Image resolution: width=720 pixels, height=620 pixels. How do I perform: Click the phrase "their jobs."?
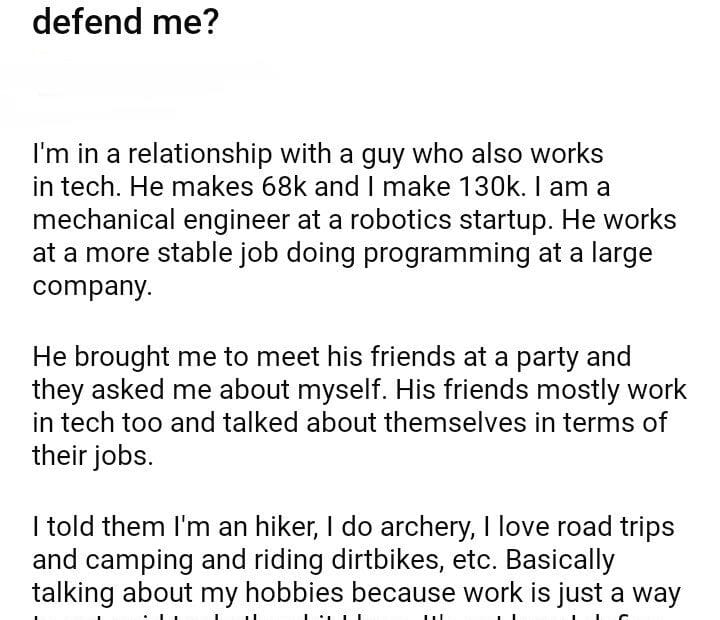coord(92,455)
